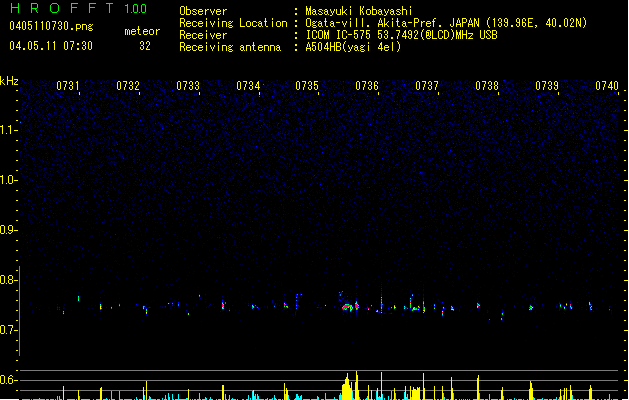629x400 pixels.
Task: Click the 0735 time marker
Action: click(x=307, y=86)
